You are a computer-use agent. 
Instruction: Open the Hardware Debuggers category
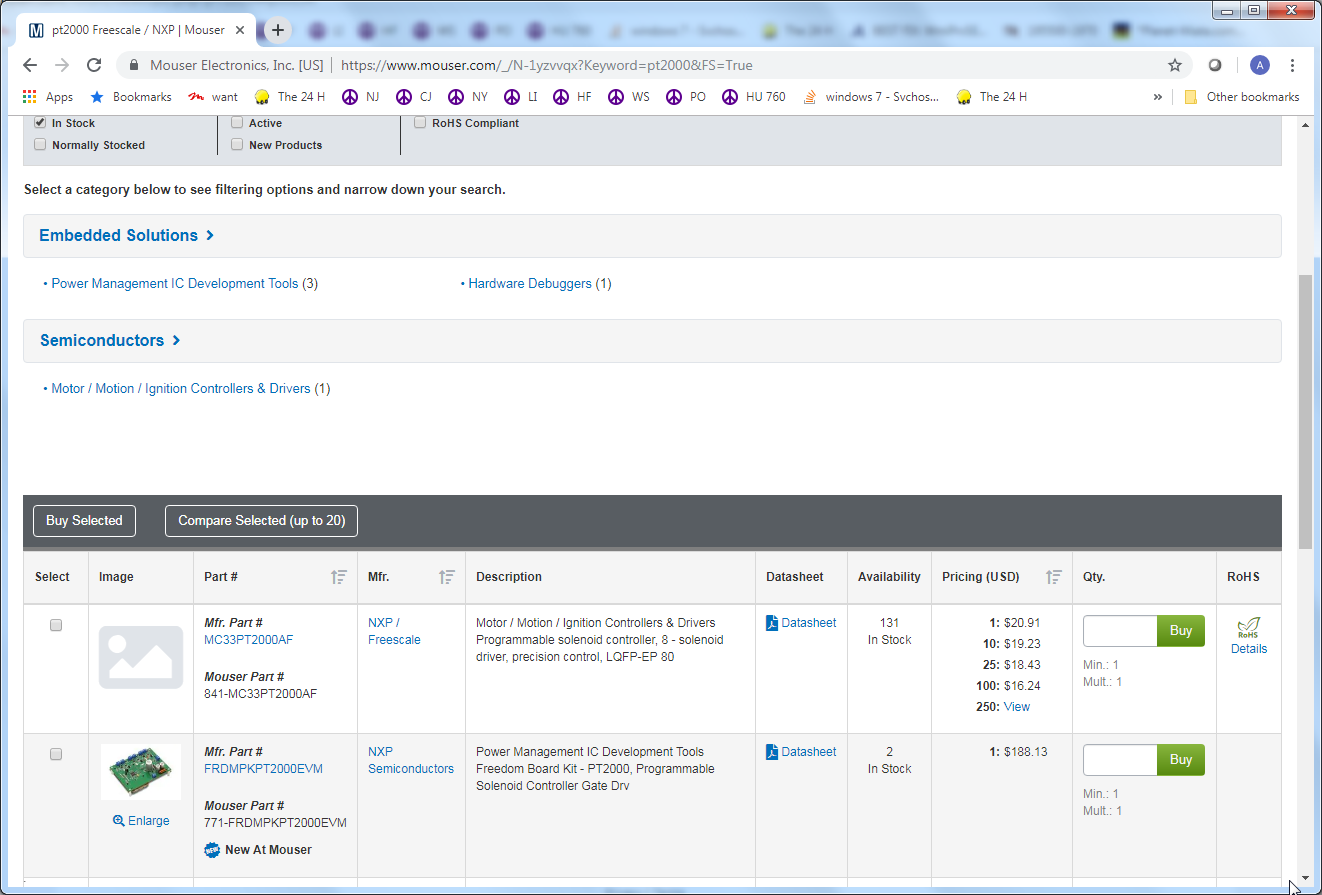click(x=530, y=284)
